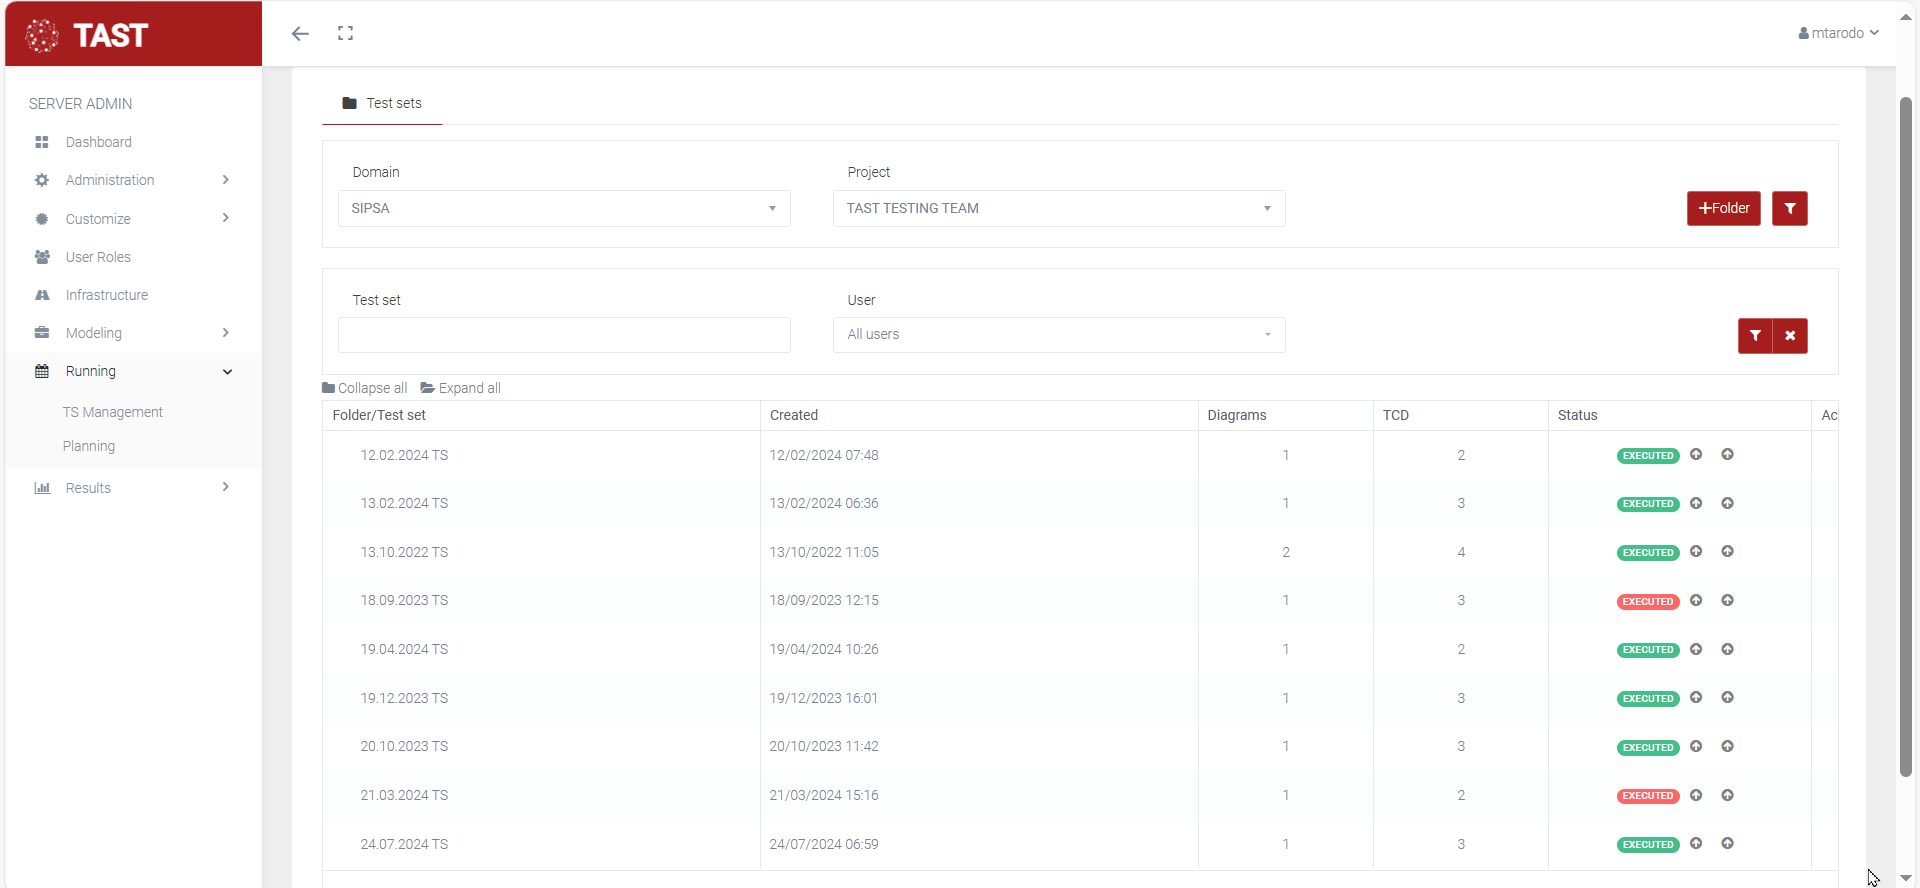Open TS Management in the sidebar
The image size is (1920, 888).
click(x=113, y=412)
